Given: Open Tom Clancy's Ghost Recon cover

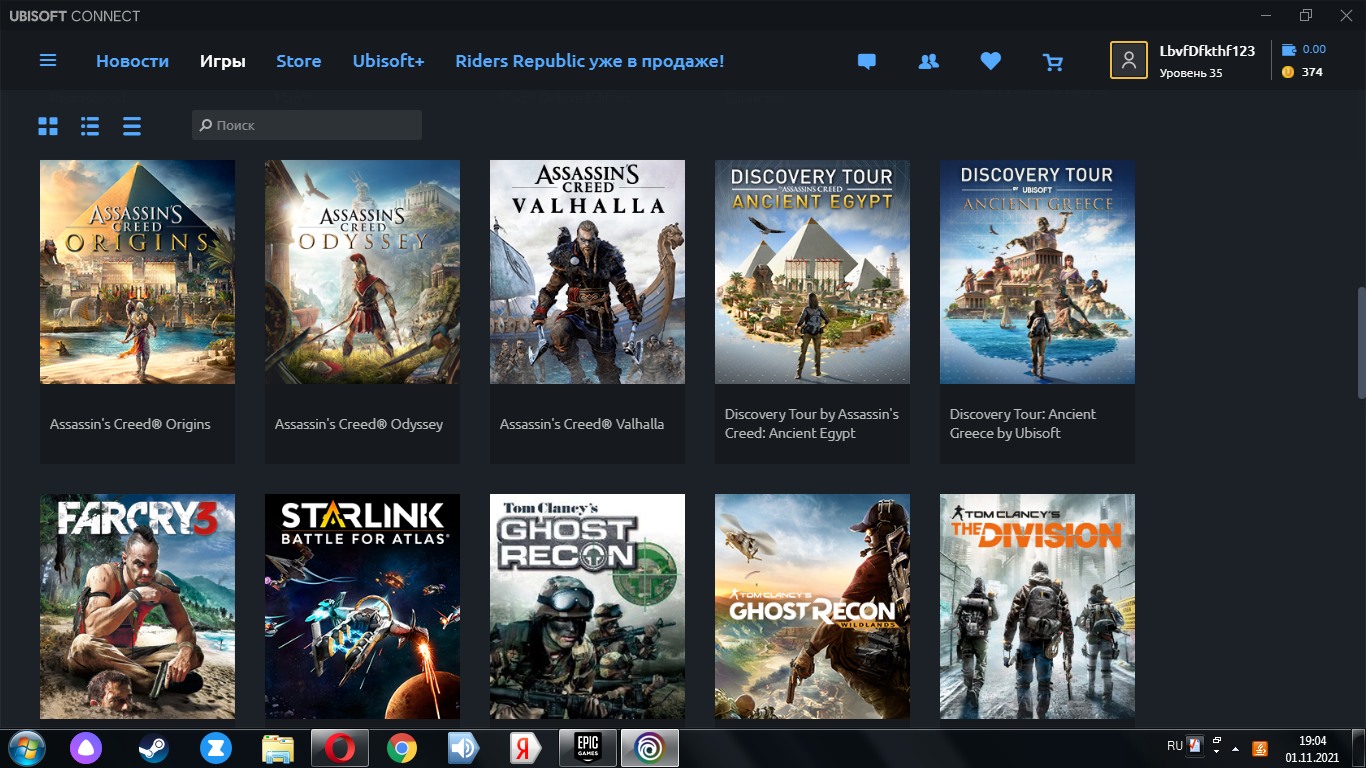Looking at the screenshot, I should [x=587, y=606].
